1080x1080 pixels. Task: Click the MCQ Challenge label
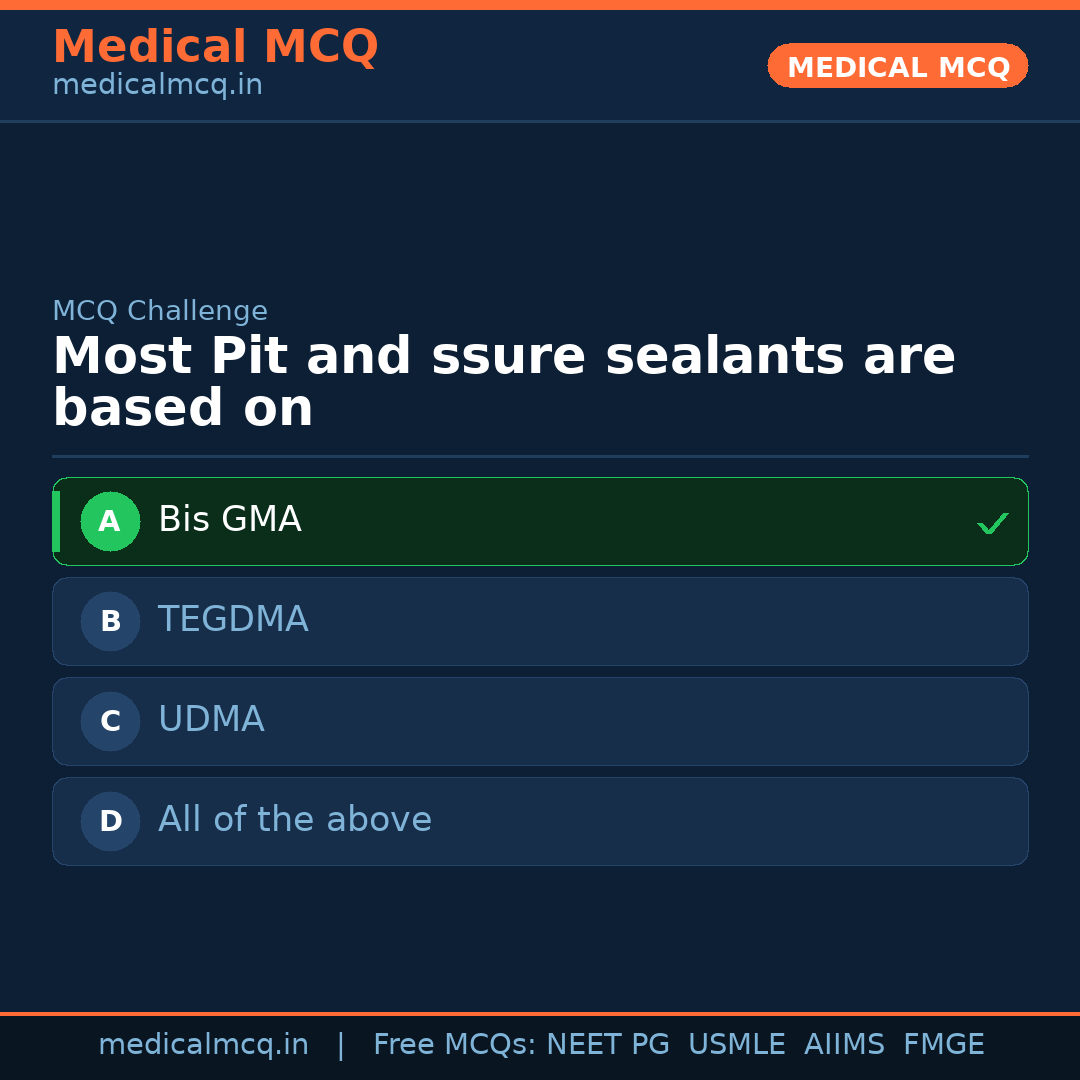(160, 311)
